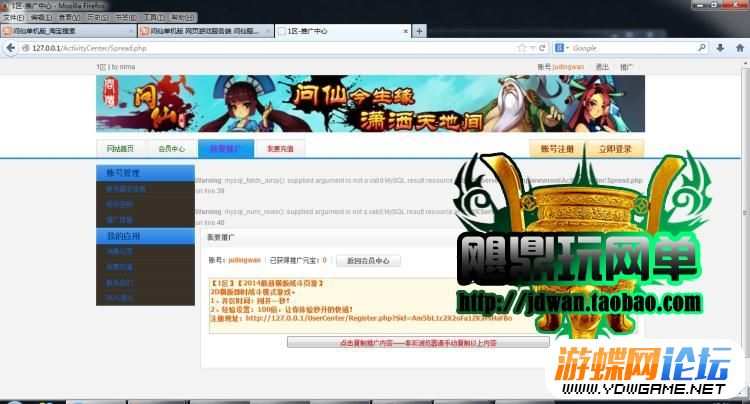Click the Firefox logo in title bar
750x404 pixels.
[x=5, y=6]
